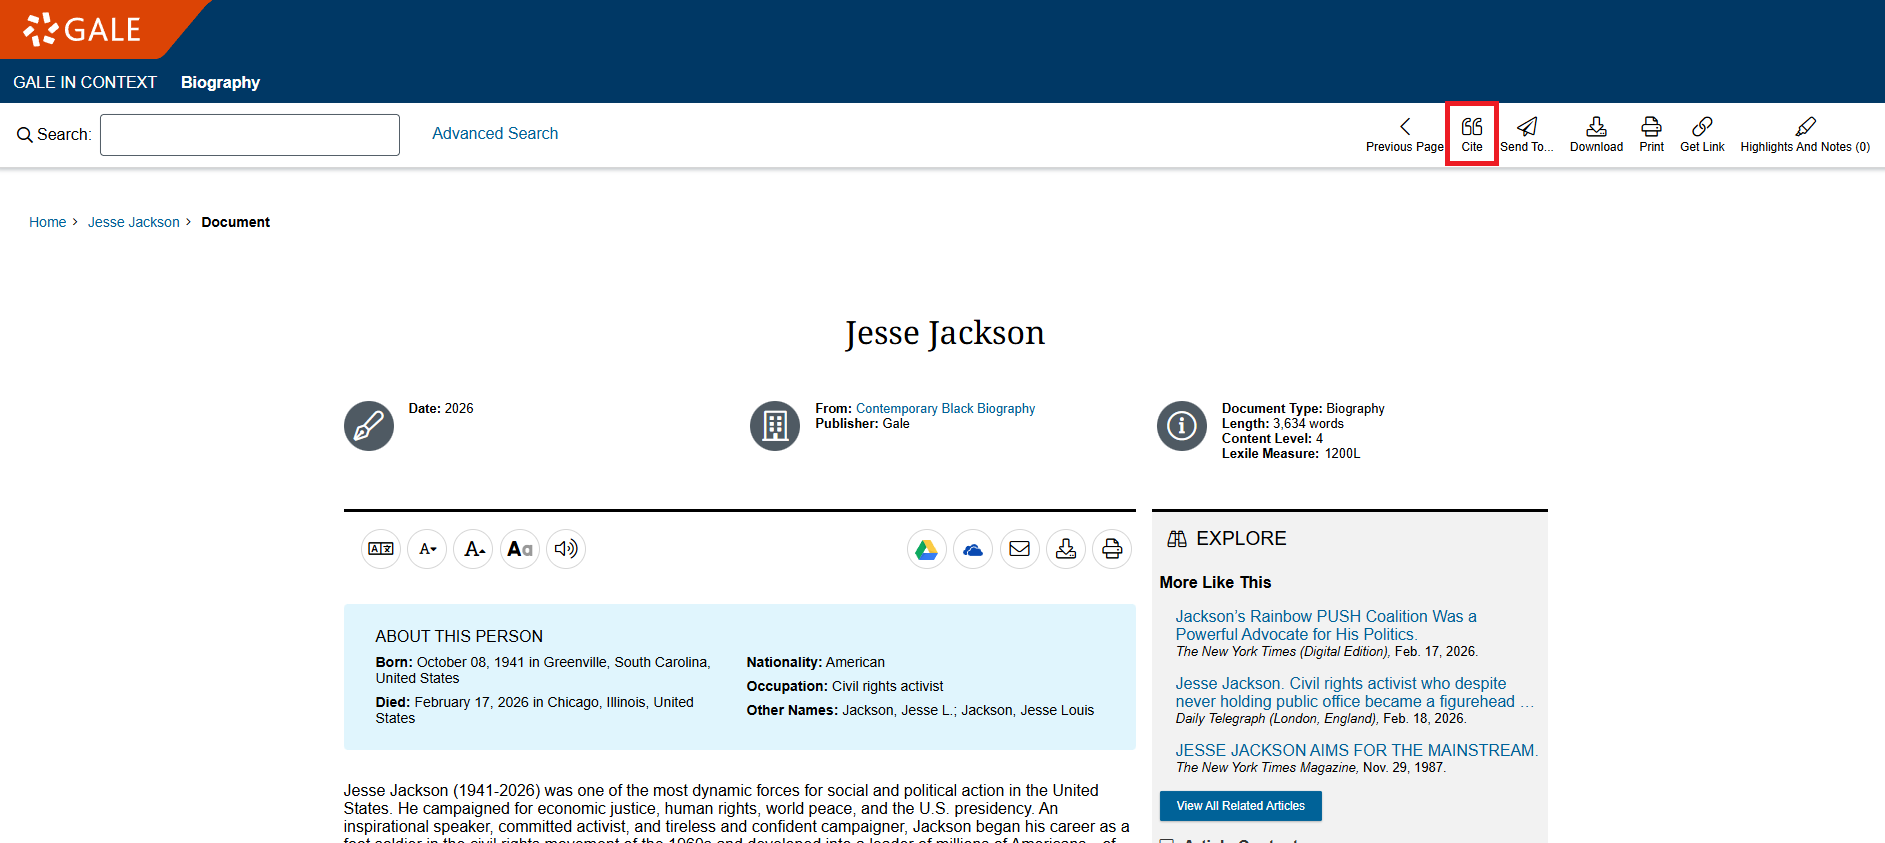Click the Print icon in top toolbar

tap(1651, 134)
